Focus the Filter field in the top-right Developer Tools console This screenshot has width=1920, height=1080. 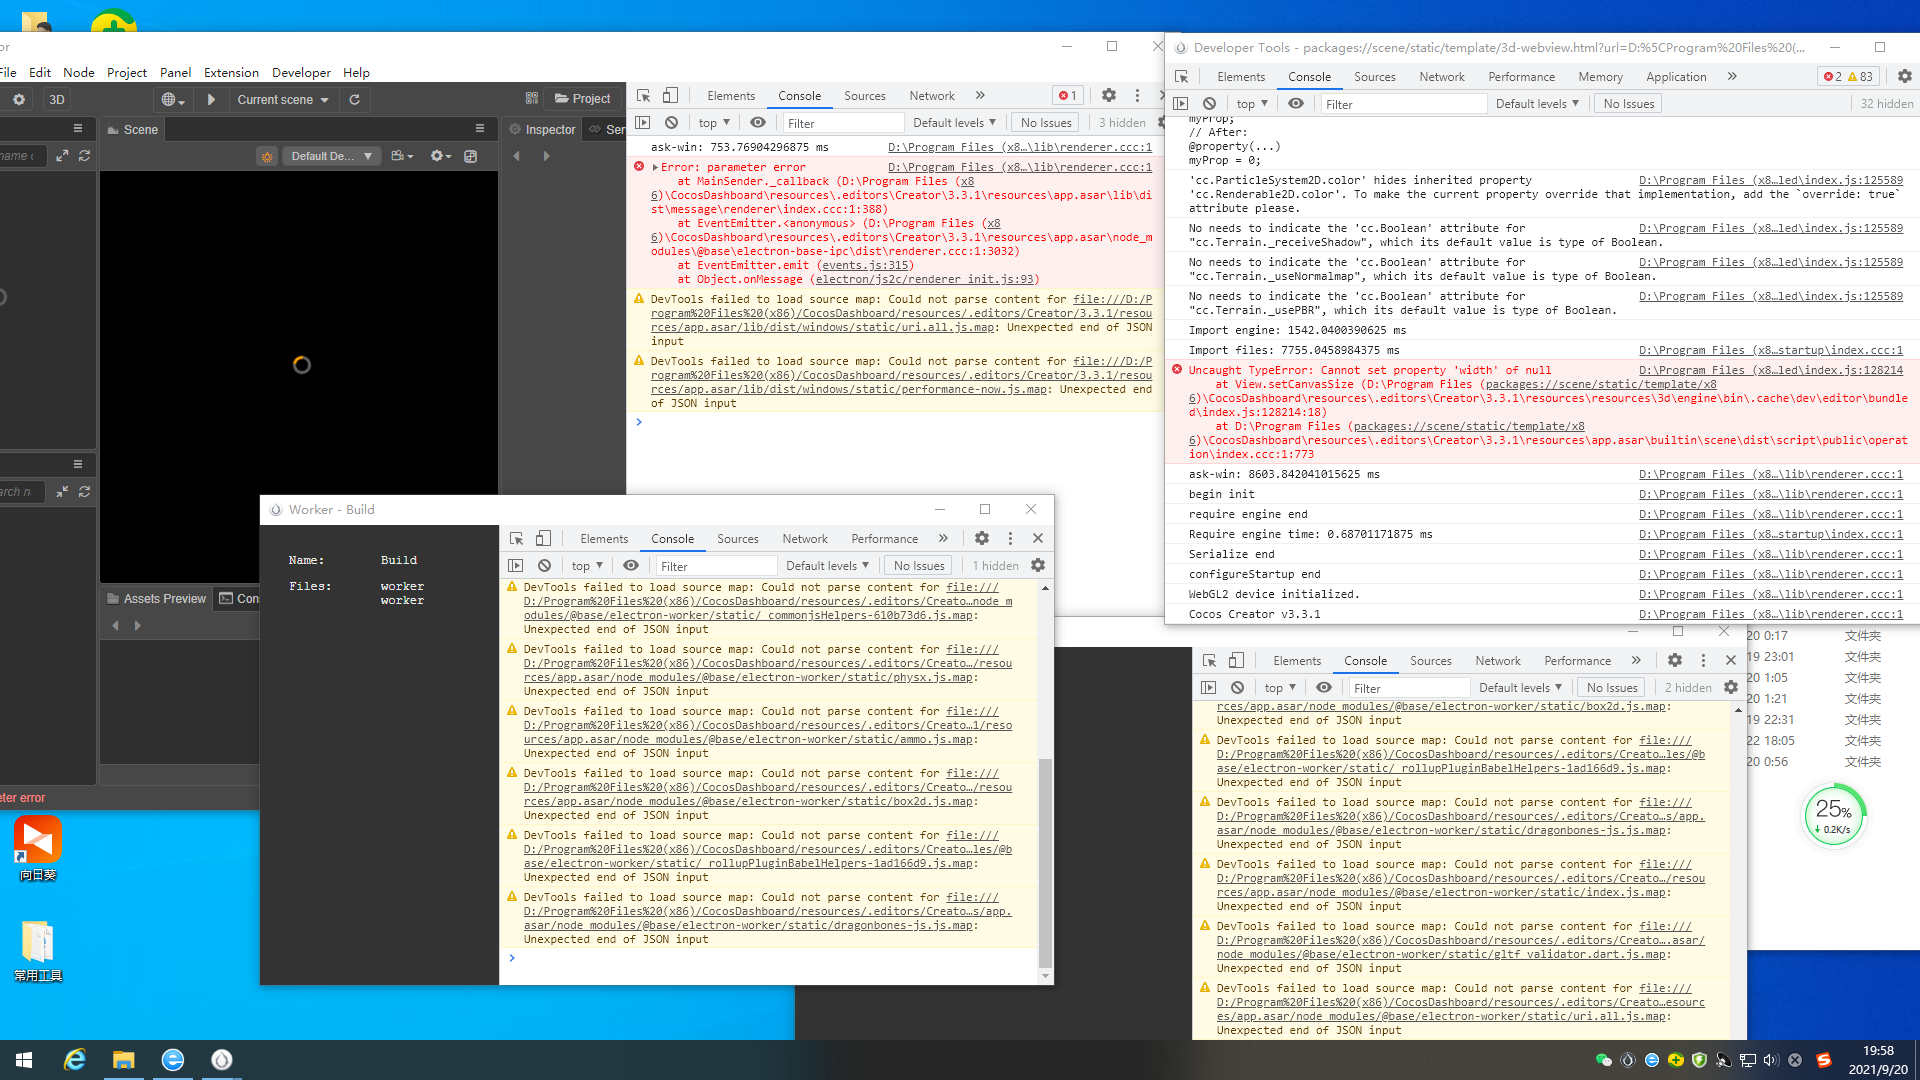[1400, 104]
